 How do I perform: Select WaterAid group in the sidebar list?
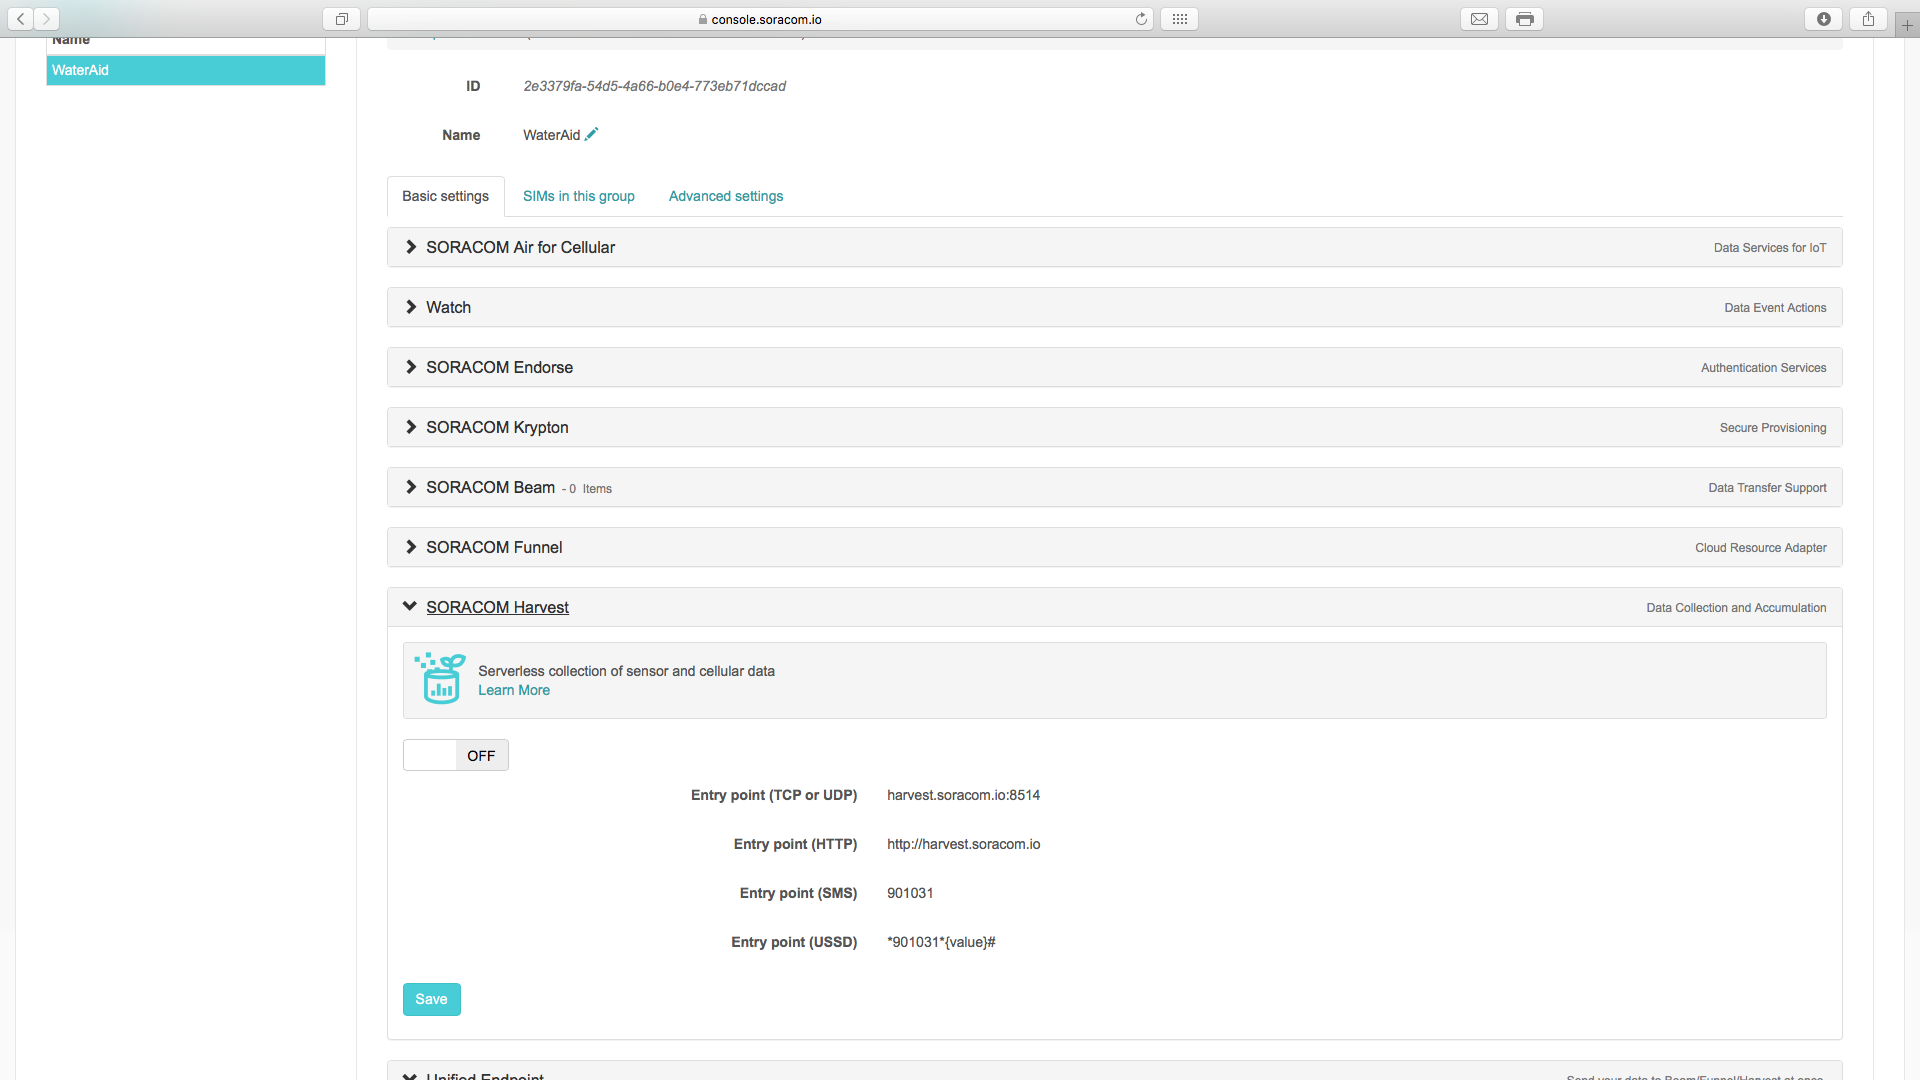(x=186, y=70)
